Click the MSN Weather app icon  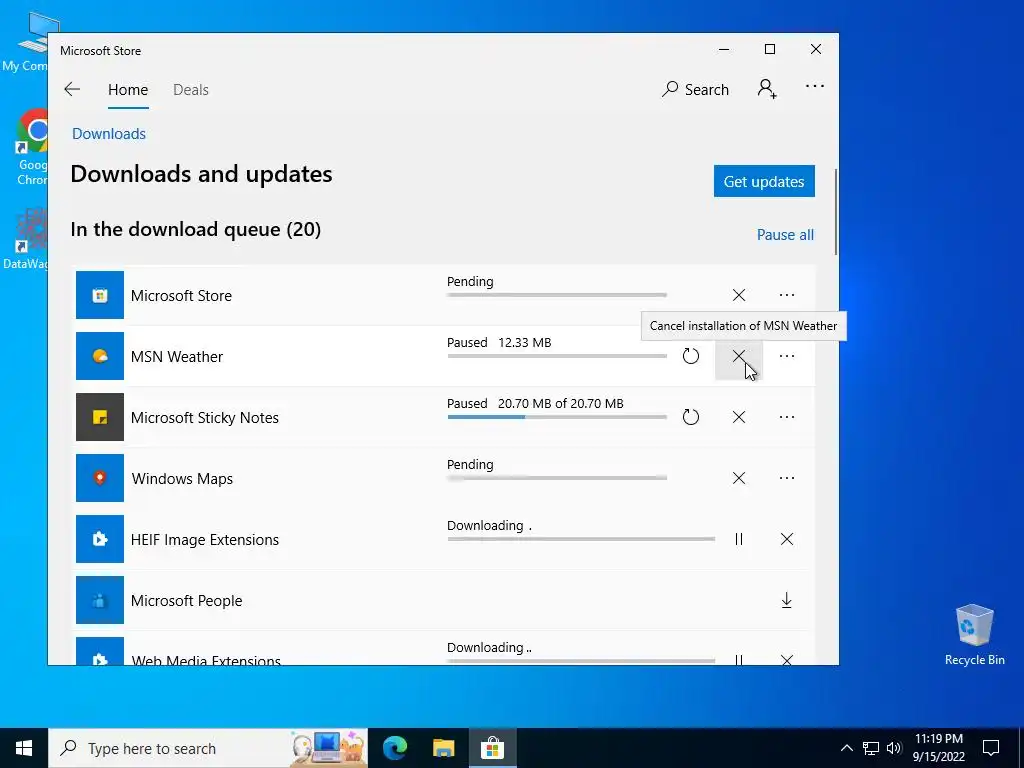[100, 356]
